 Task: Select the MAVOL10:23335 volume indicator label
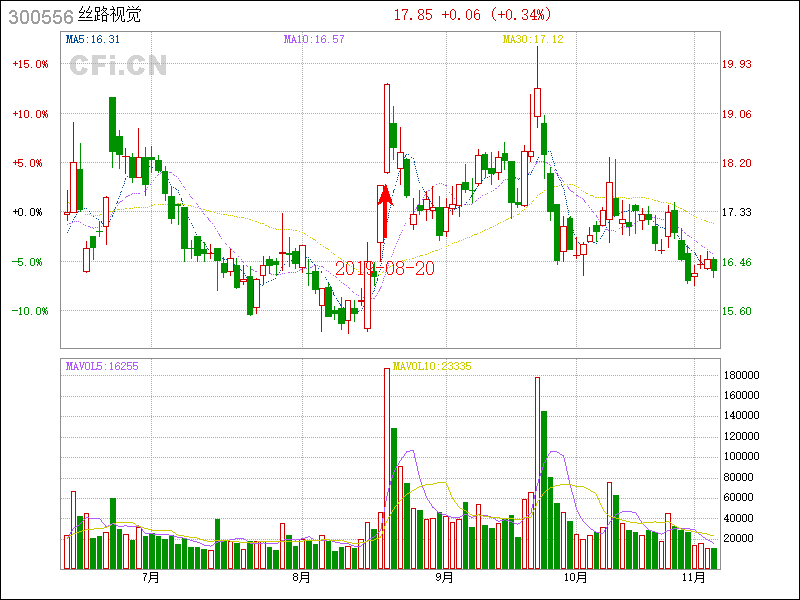tap(432, 366)
